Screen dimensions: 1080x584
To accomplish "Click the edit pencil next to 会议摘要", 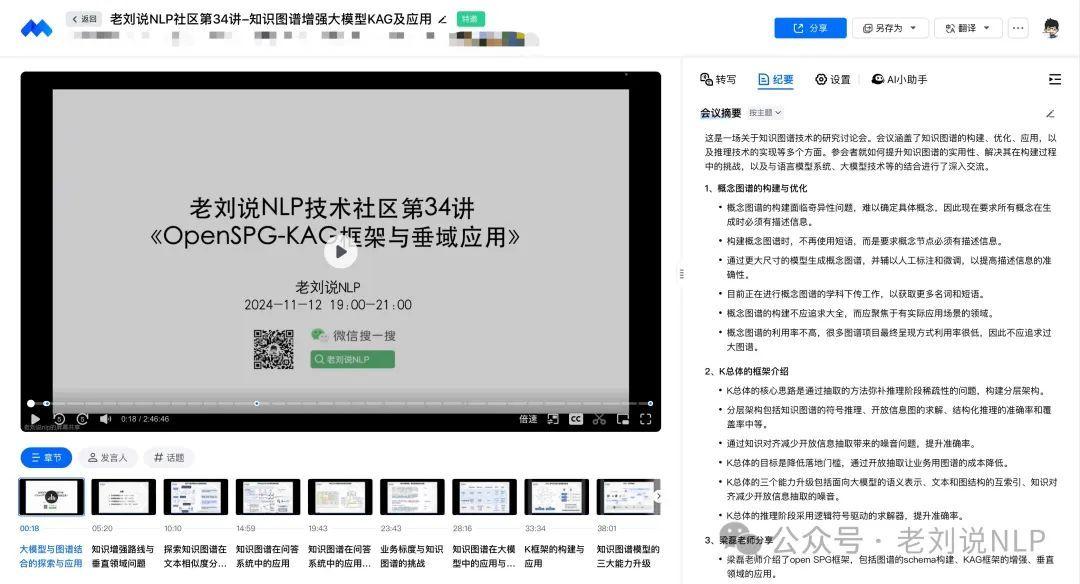I will tap(1050, 112).
